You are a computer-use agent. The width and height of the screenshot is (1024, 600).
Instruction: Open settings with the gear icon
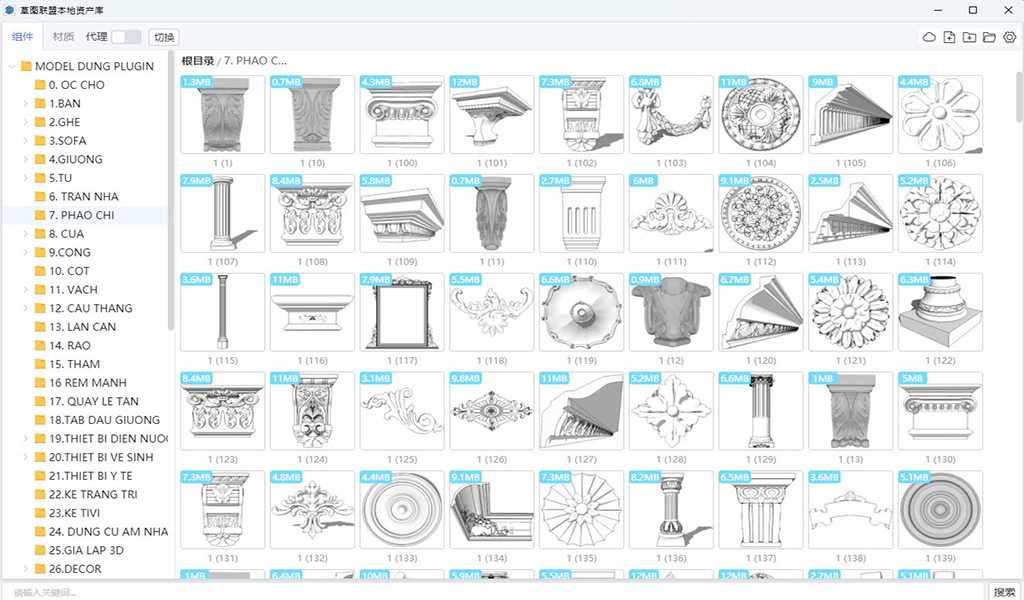tap(1009, 37)
